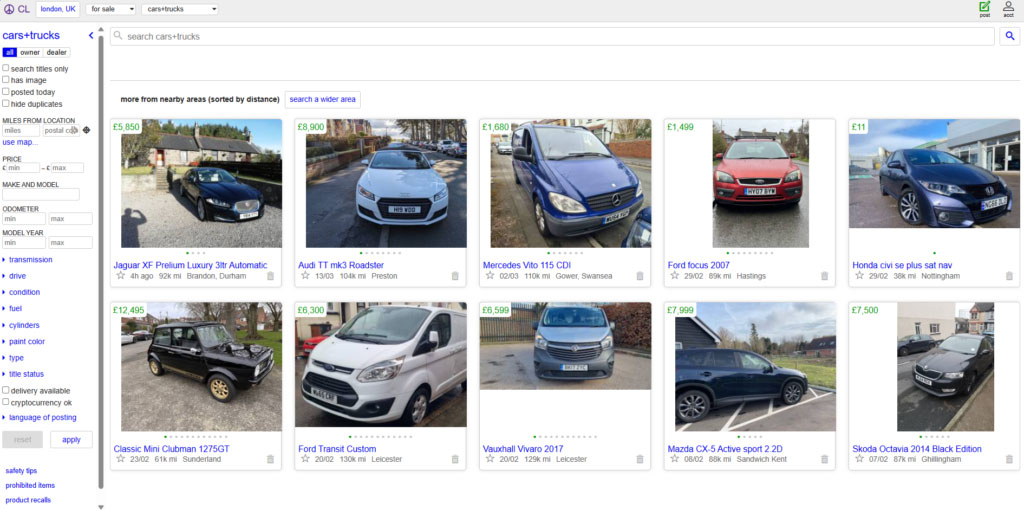1024x510 pixels.
Task: Hide Skoda Octavia listing with trash icon
Action: [x=1009, y=459]
